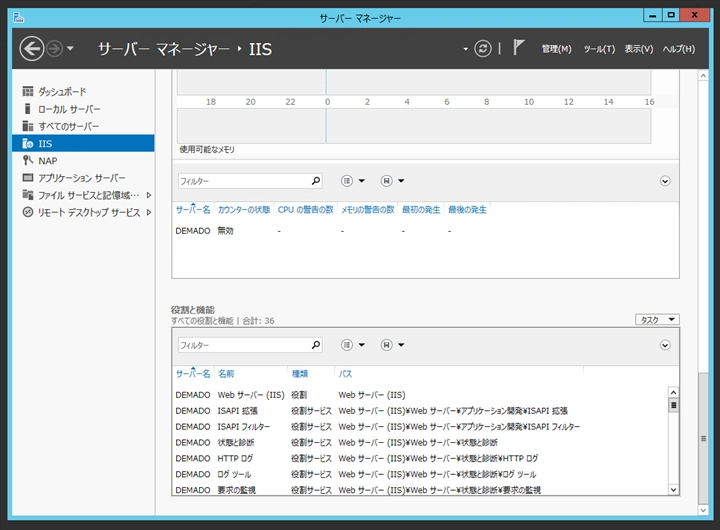This screenshot has height=530, width=720.
Task: Click the アプリケーション サーバー icon
Action: point(28,177)
